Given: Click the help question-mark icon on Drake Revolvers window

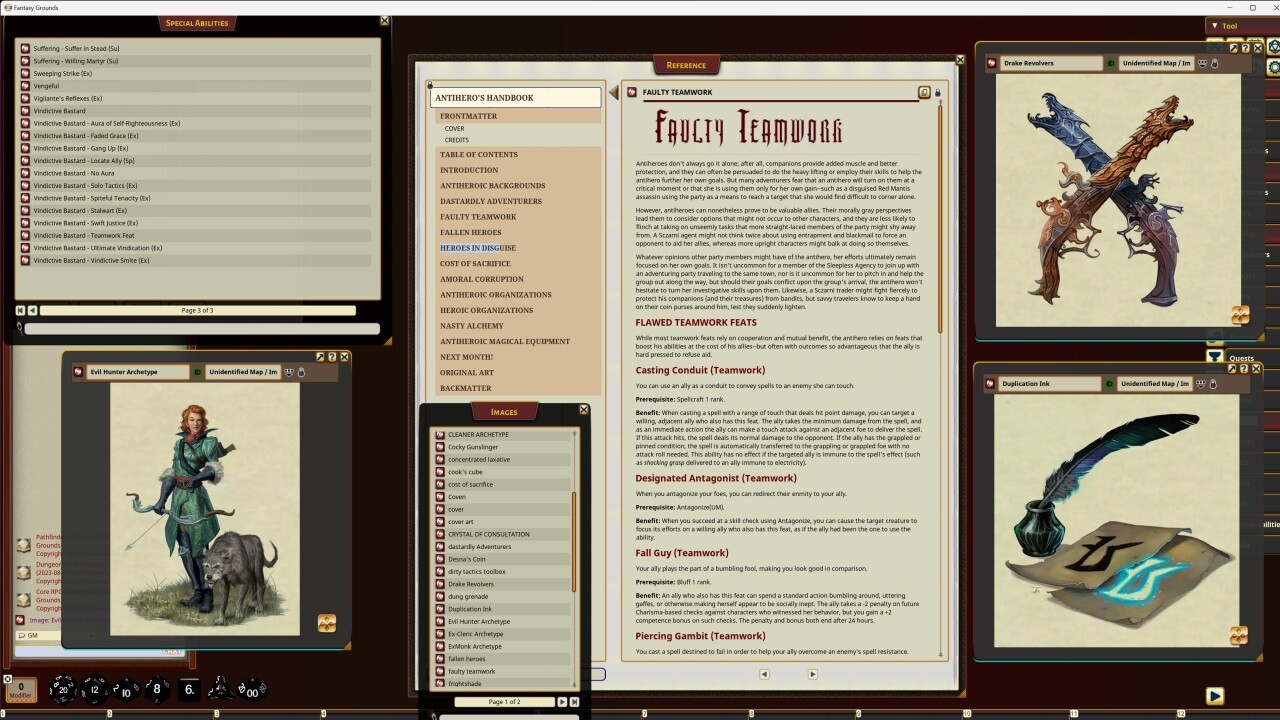Looking at the screenshot, I should [x=1244, y=47].
